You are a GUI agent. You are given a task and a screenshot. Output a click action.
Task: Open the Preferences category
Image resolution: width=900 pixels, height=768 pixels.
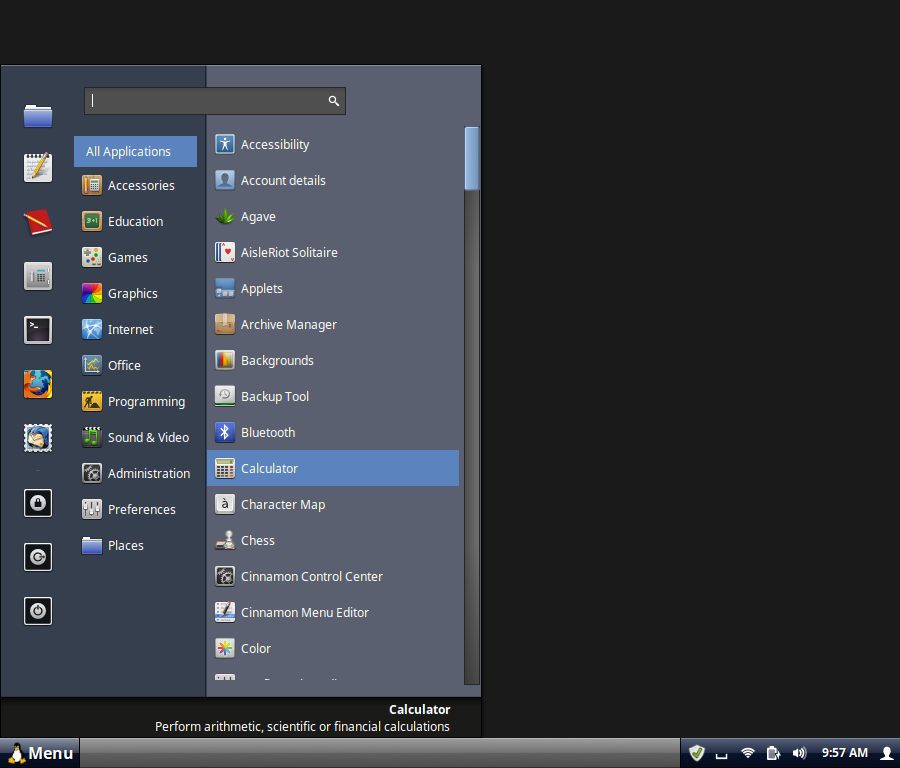135,509
